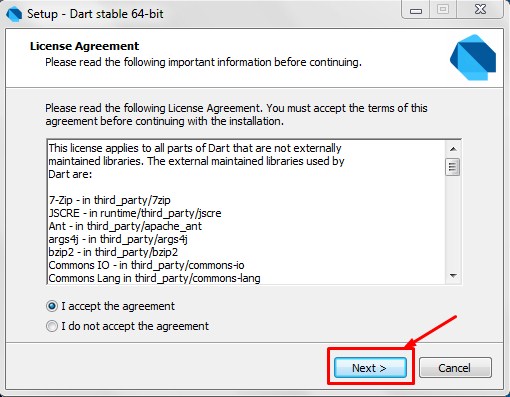Click 'Ant - in third_party/apache_ant' line
Viewport: 510px width, 397px height.
point(125,226)
